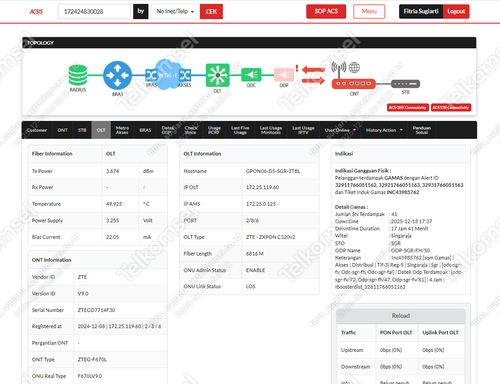Viewport: 500px width, 384px height.
Task: Click the ticket number INC43985762
Action: click(x=403, y=192)
